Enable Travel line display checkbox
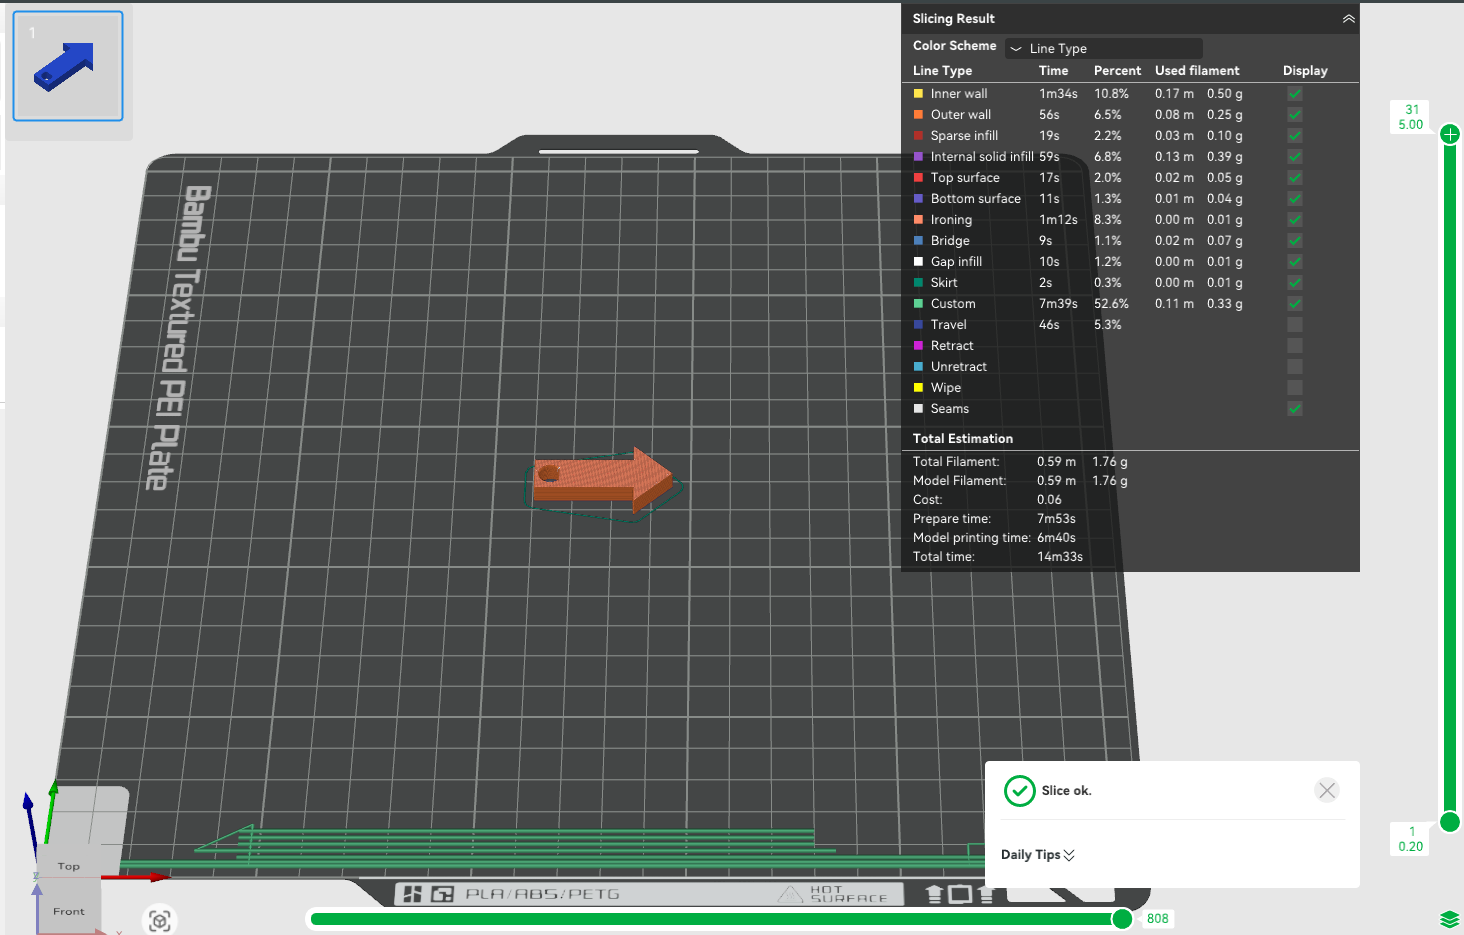The image size is (1464, 935). [1295, 325]
